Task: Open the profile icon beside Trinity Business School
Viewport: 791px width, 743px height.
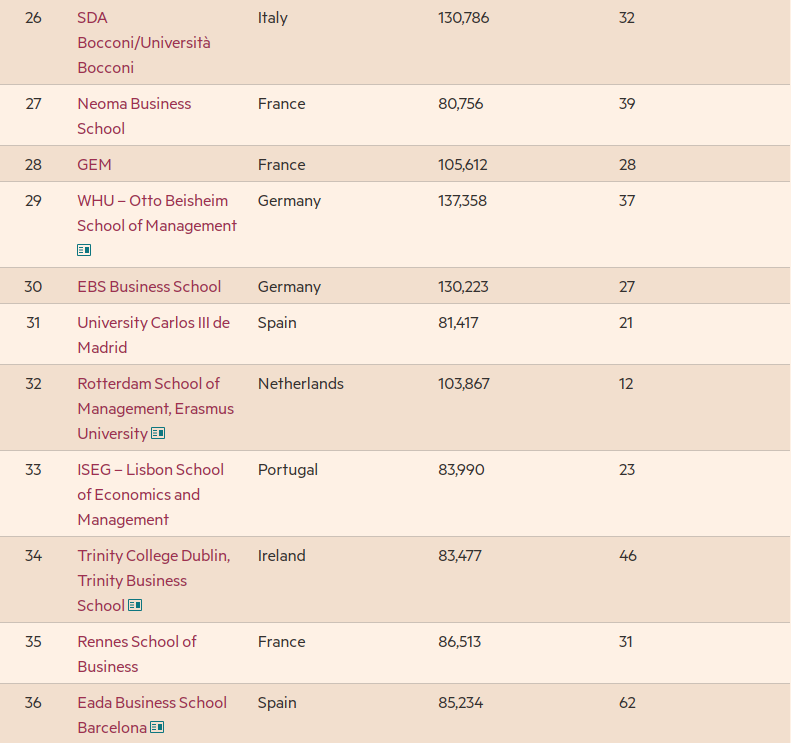Action: click(135, 605)
